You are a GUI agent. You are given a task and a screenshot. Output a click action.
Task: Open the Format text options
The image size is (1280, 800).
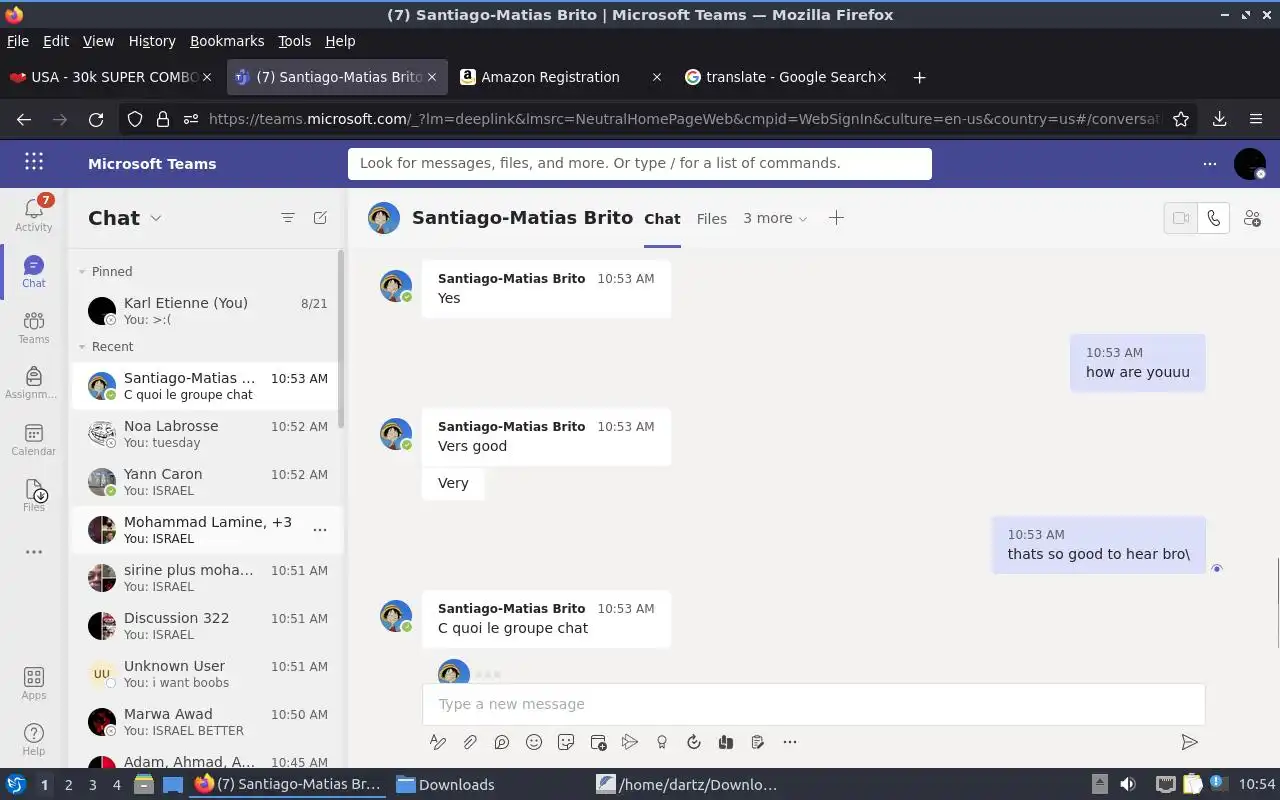tap(438, 742)
